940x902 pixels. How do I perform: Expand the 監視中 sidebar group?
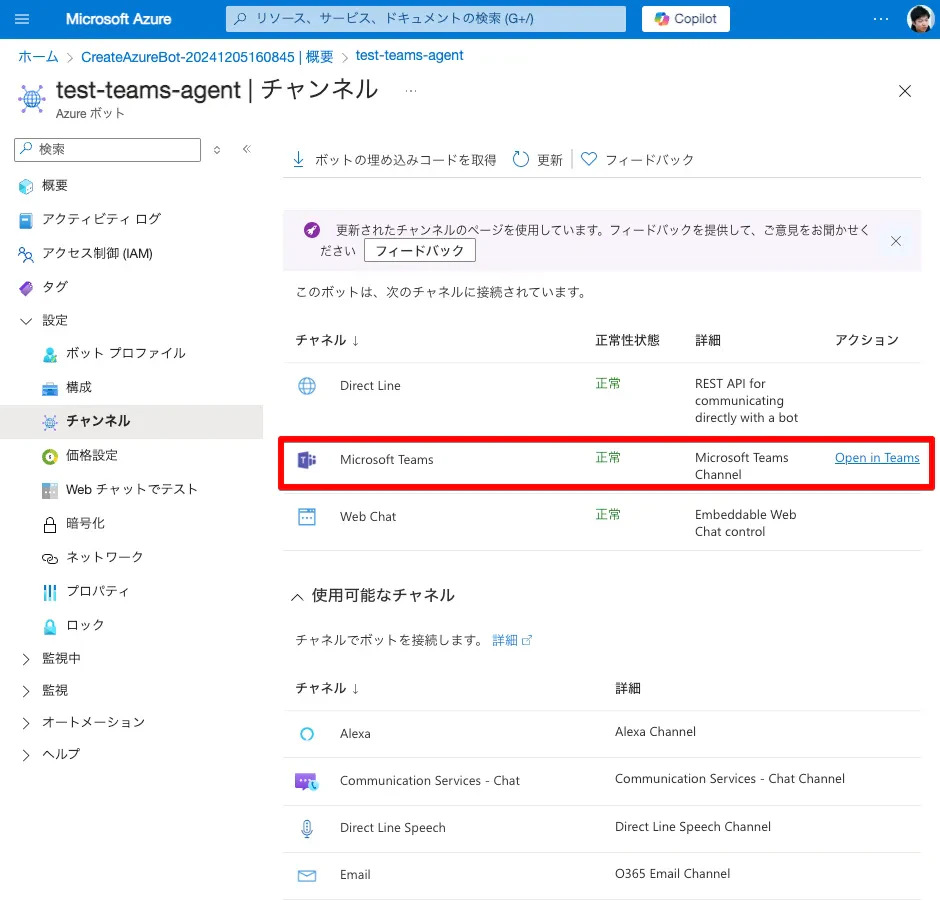click(x=26, y=659)
